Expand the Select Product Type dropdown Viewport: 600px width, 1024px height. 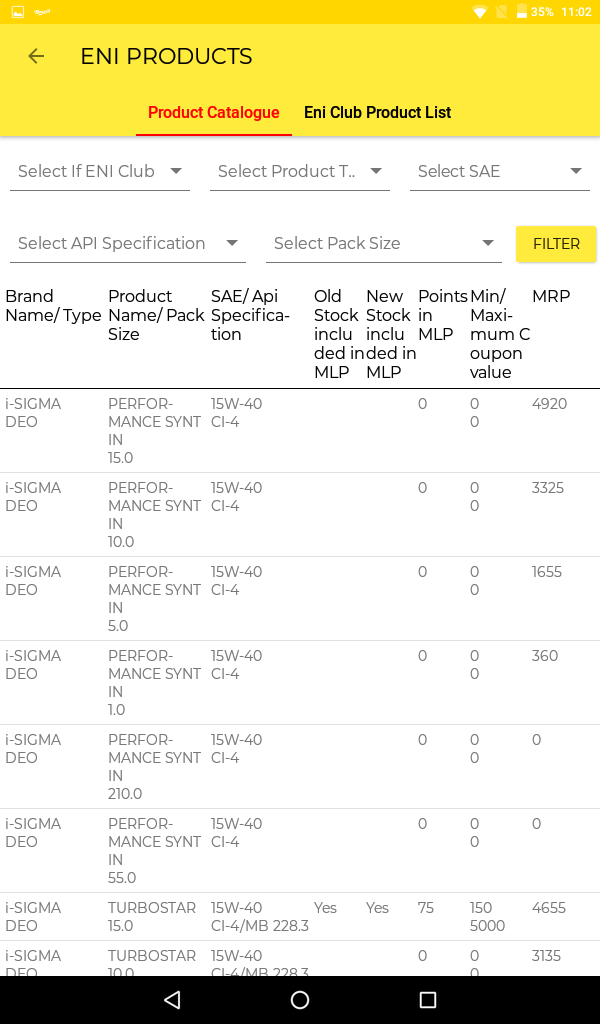(299, 171)
